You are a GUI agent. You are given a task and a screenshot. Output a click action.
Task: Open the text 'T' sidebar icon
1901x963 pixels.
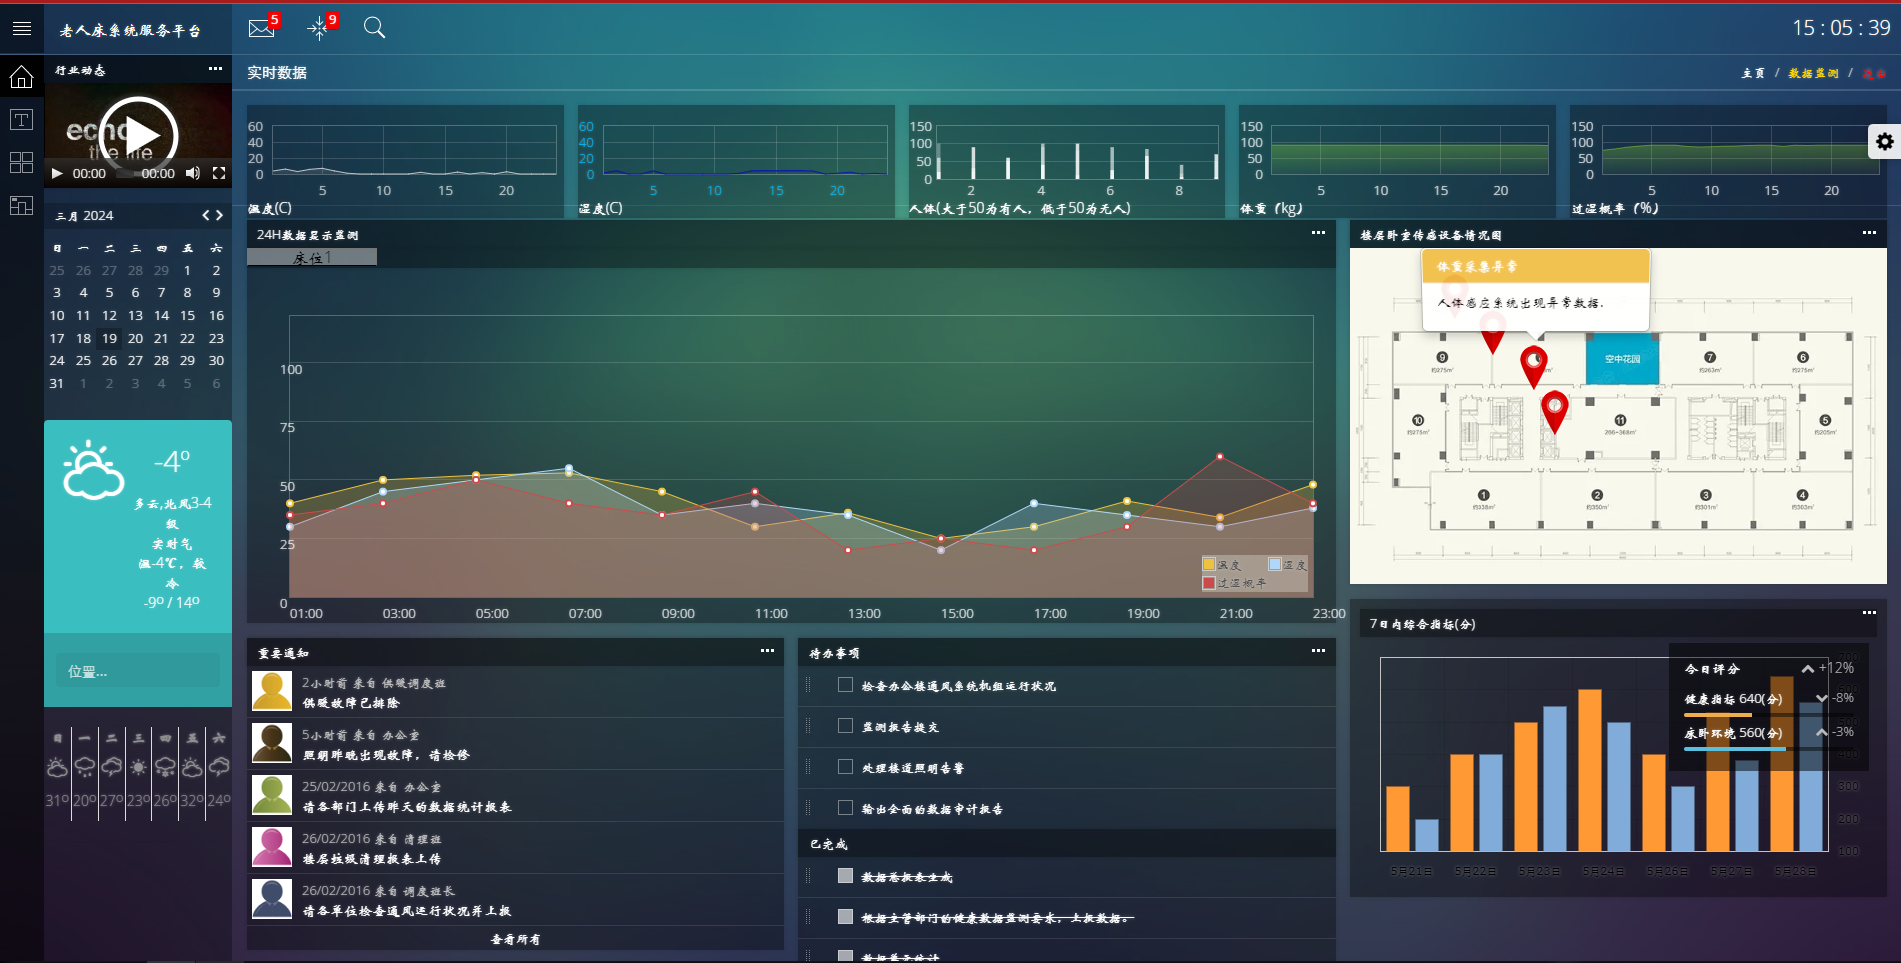(x=21, y=120)
